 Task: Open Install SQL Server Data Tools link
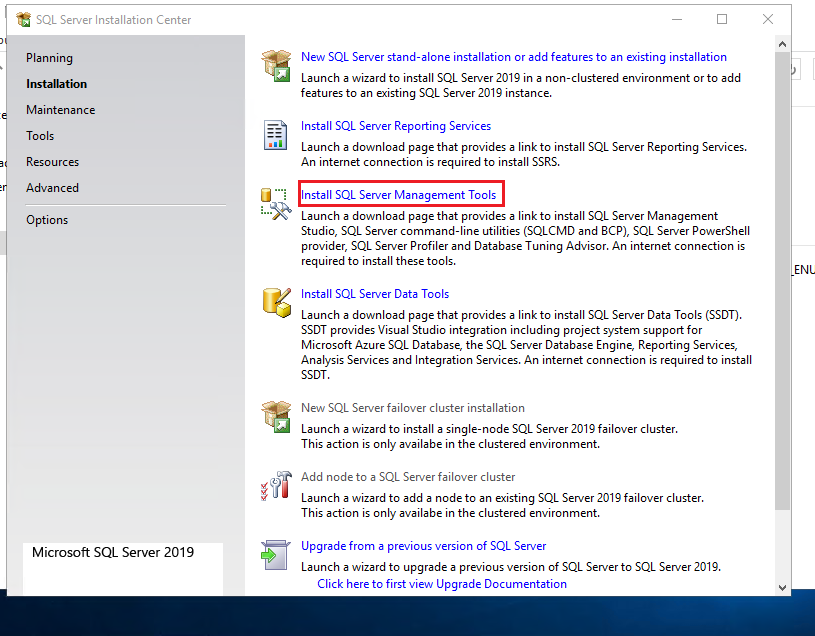375,294
